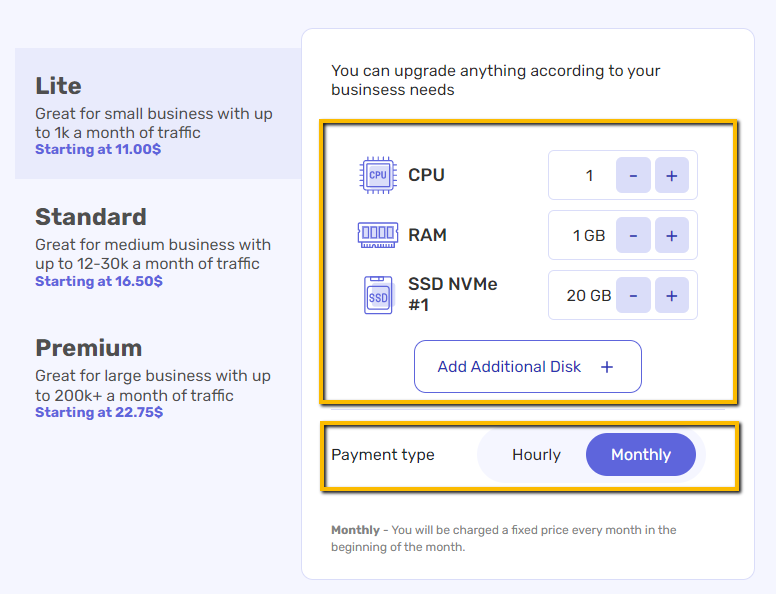The image size is (776, 594).
Task: Choose the Standard plan
Action: pos(158,246)
